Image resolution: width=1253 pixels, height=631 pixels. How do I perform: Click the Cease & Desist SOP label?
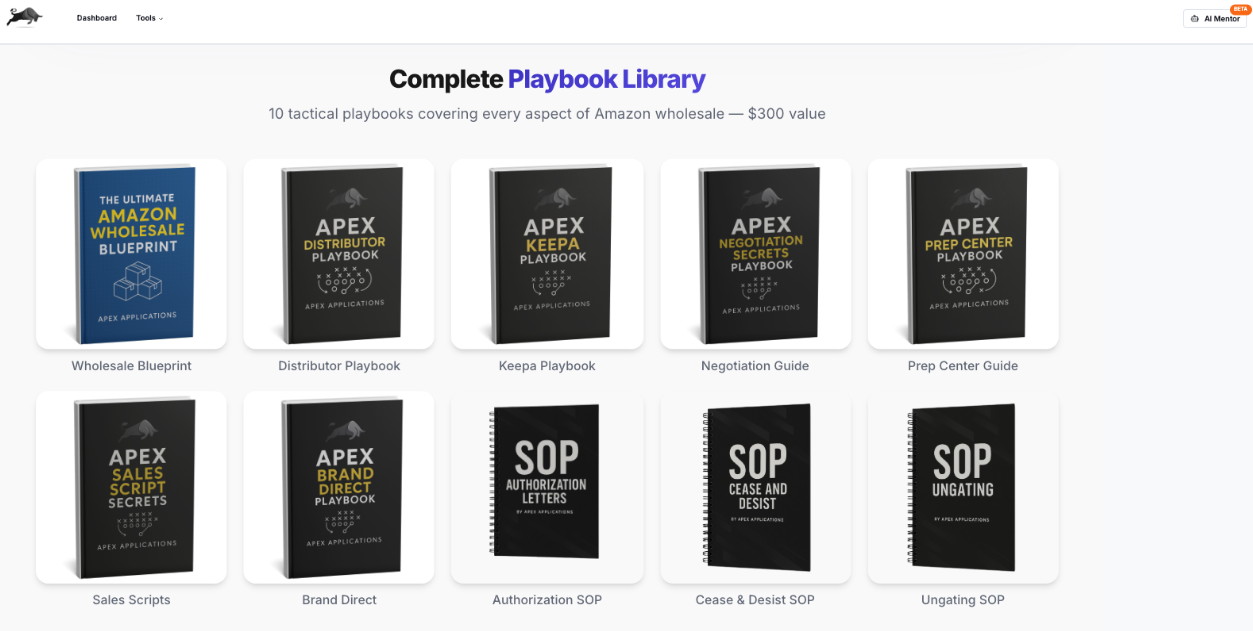click(755, 600)
